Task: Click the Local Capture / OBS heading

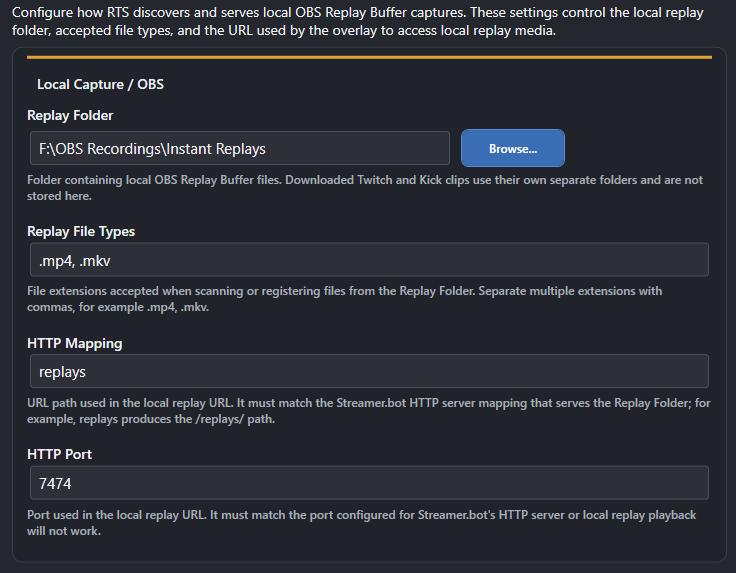Action: coord(100,84)
